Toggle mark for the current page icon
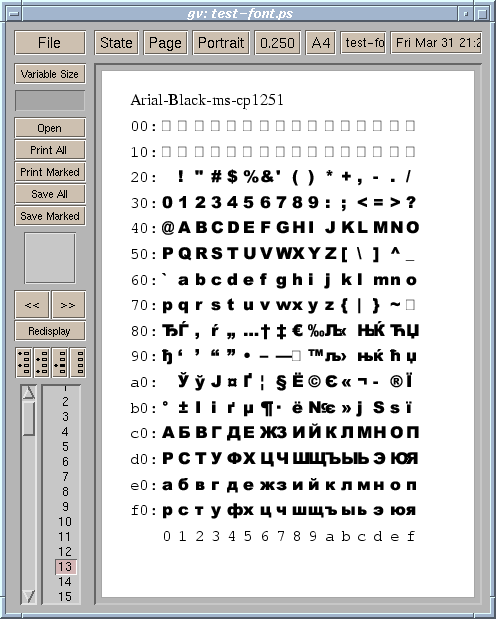Image resolution: width=496 pixels, height=619 pixels. pos(60,362)
